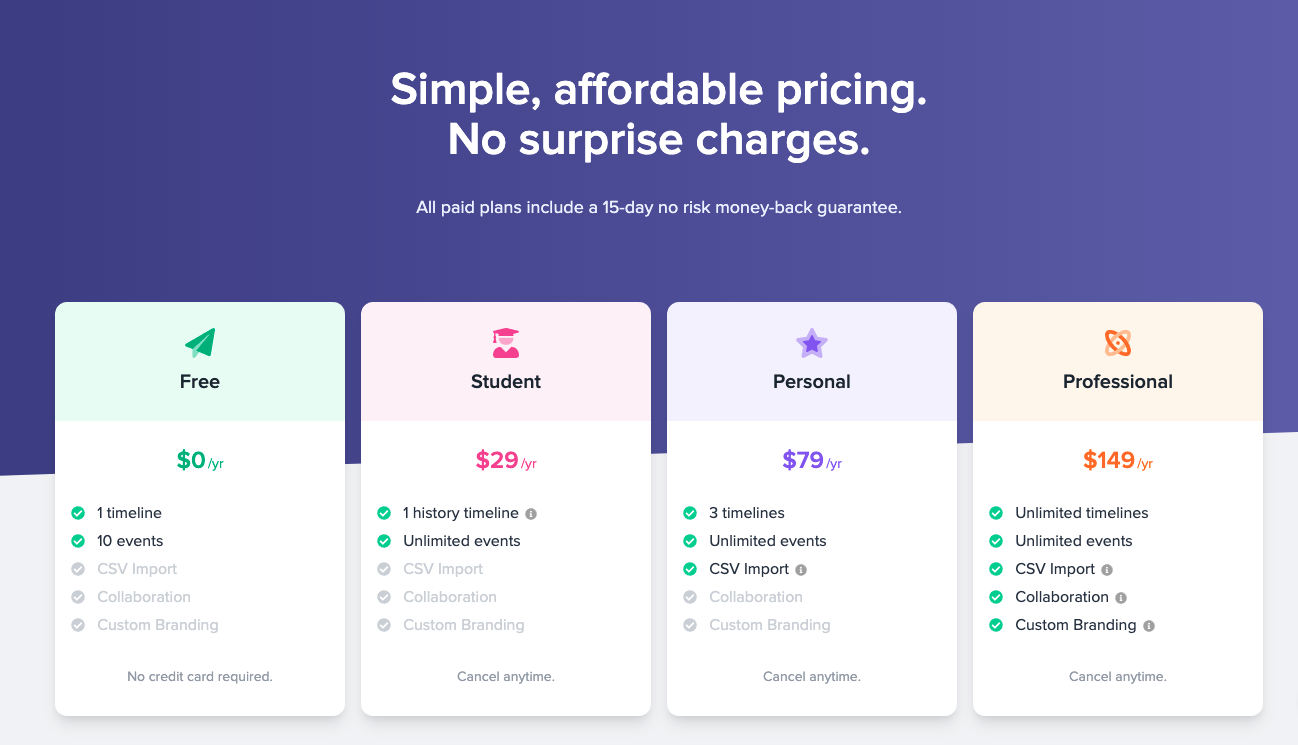Screen dimensions: 1298x745
Task: Show info for Professional Custom Branding
Action: coord(1149,626)
